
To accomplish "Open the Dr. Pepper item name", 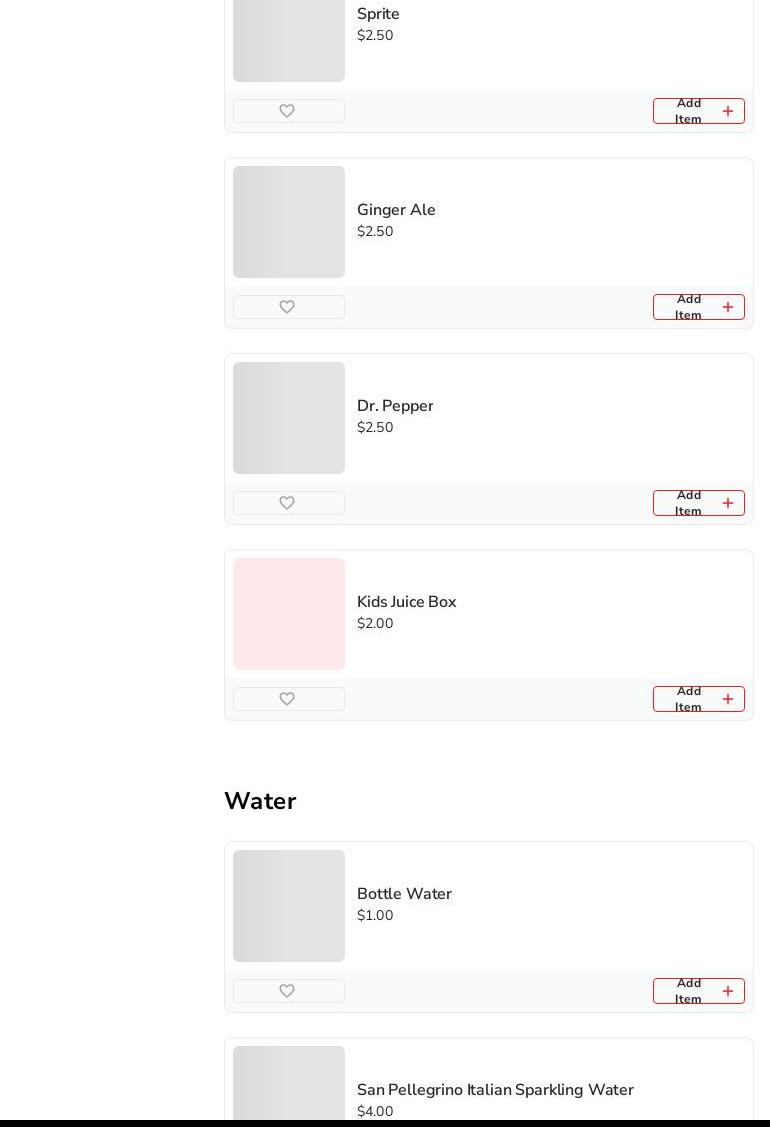I will tap(395, 406).
